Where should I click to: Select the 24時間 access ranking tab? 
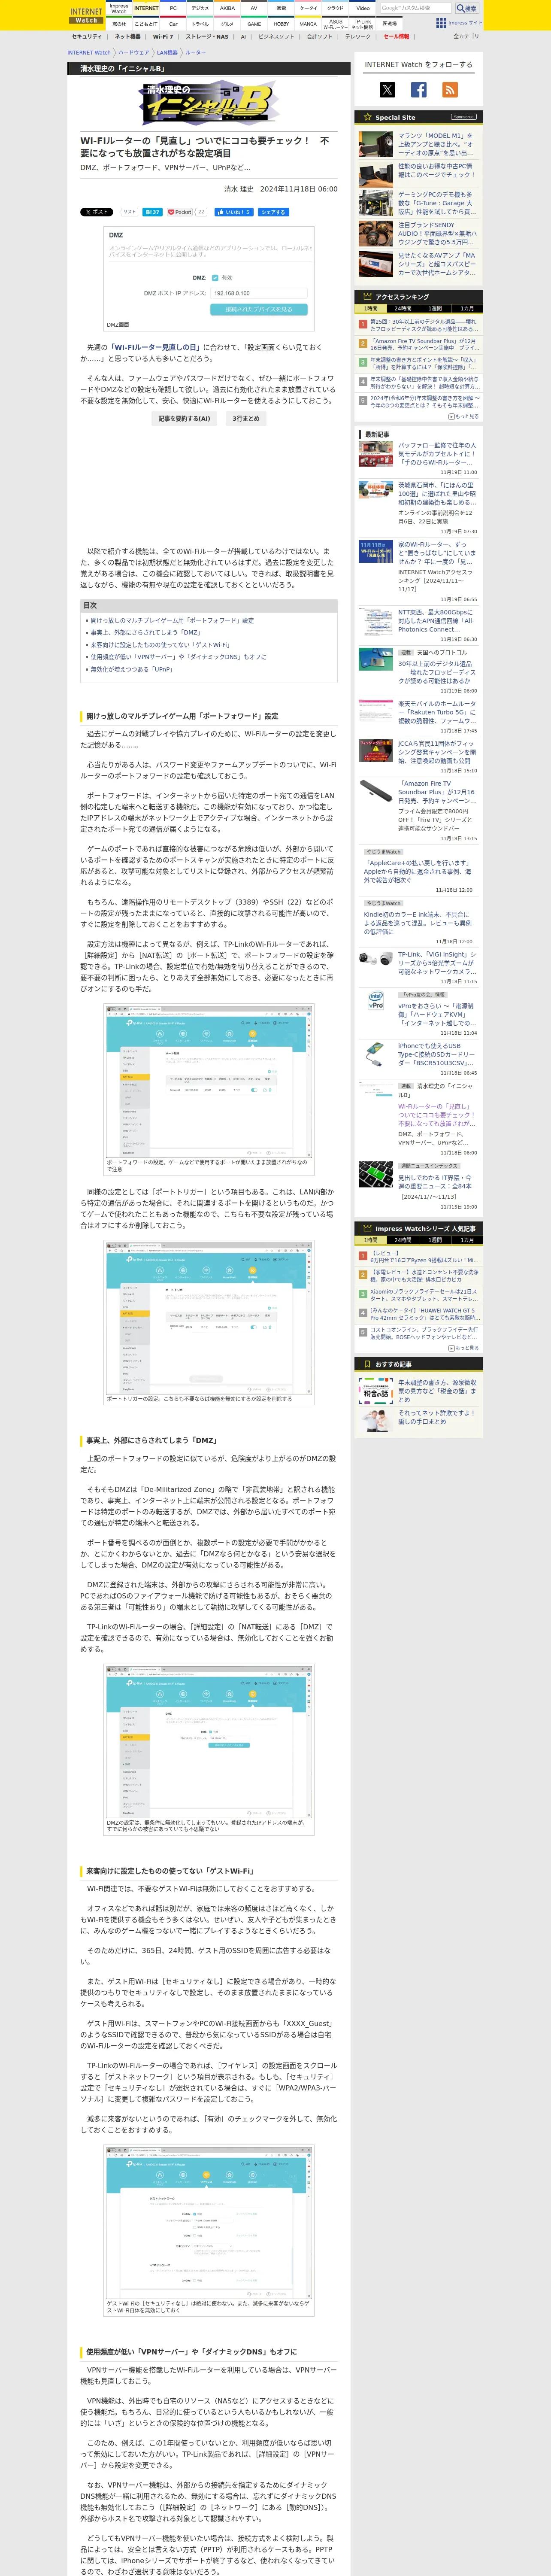403,309
